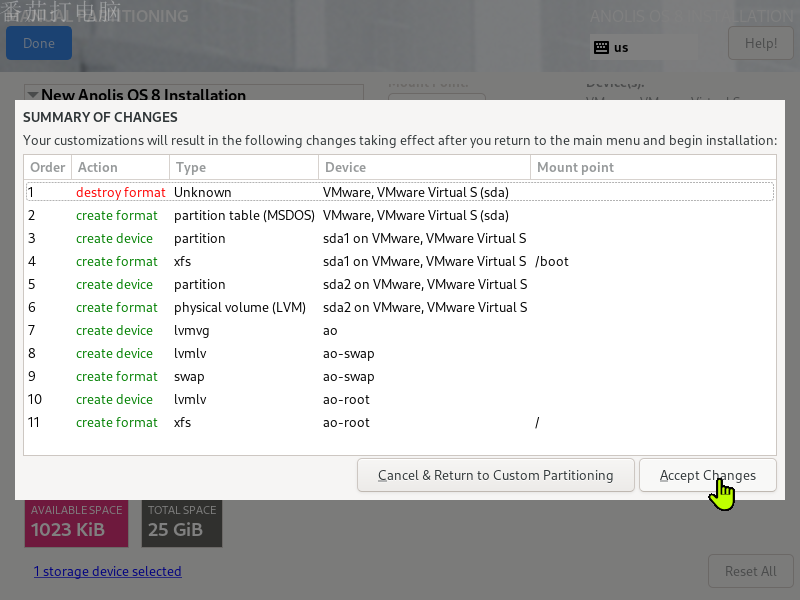Select the destroy format row for sda
Image resolution: width=800 pixels, height=600 pixels.
click(399, 192)
